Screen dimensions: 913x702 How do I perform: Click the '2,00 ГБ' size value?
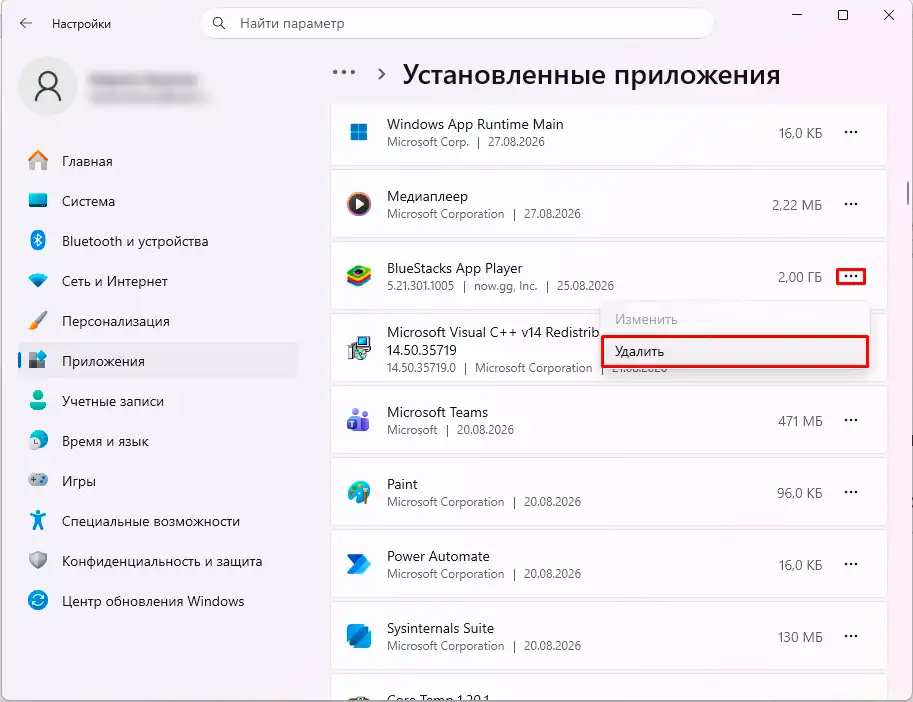point(800,277)
